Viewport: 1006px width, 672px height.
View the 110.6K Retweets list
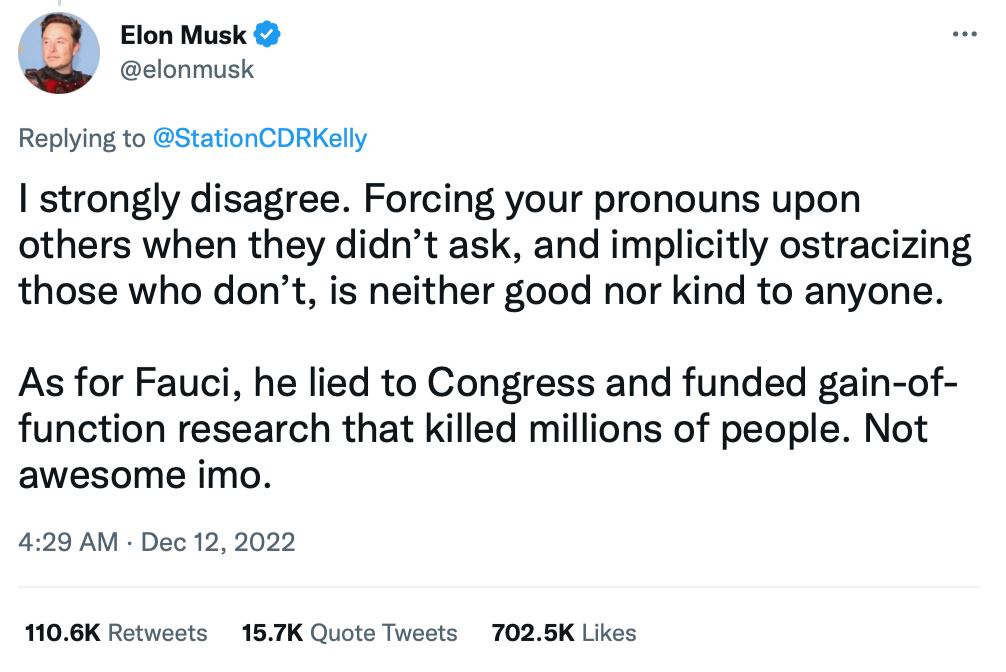(115, 632)
